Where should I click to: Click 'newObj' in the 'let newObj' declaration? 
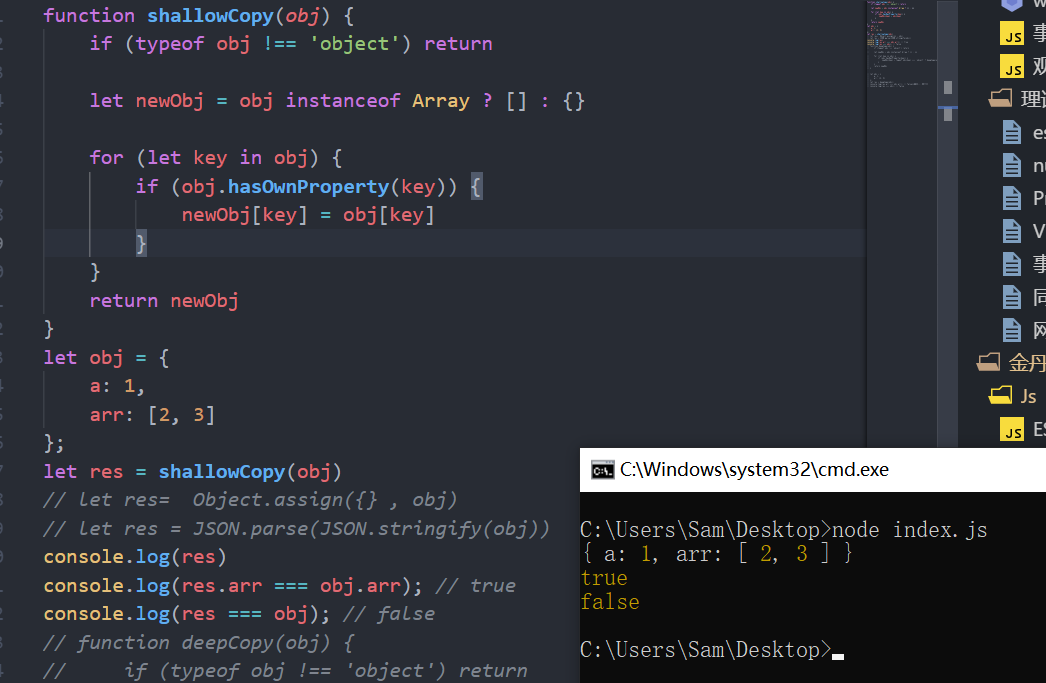(x=169, y=101)
